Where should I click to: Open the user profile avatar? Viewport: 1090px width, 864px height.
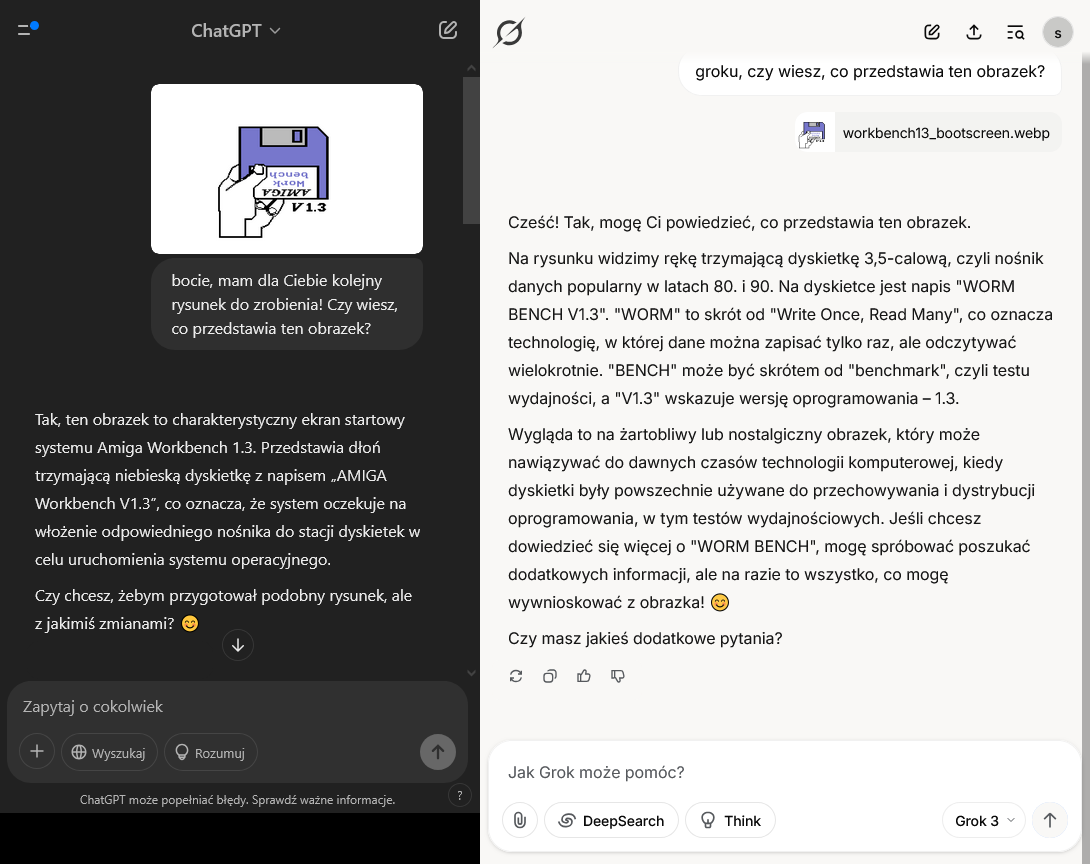pos(1058,32)
